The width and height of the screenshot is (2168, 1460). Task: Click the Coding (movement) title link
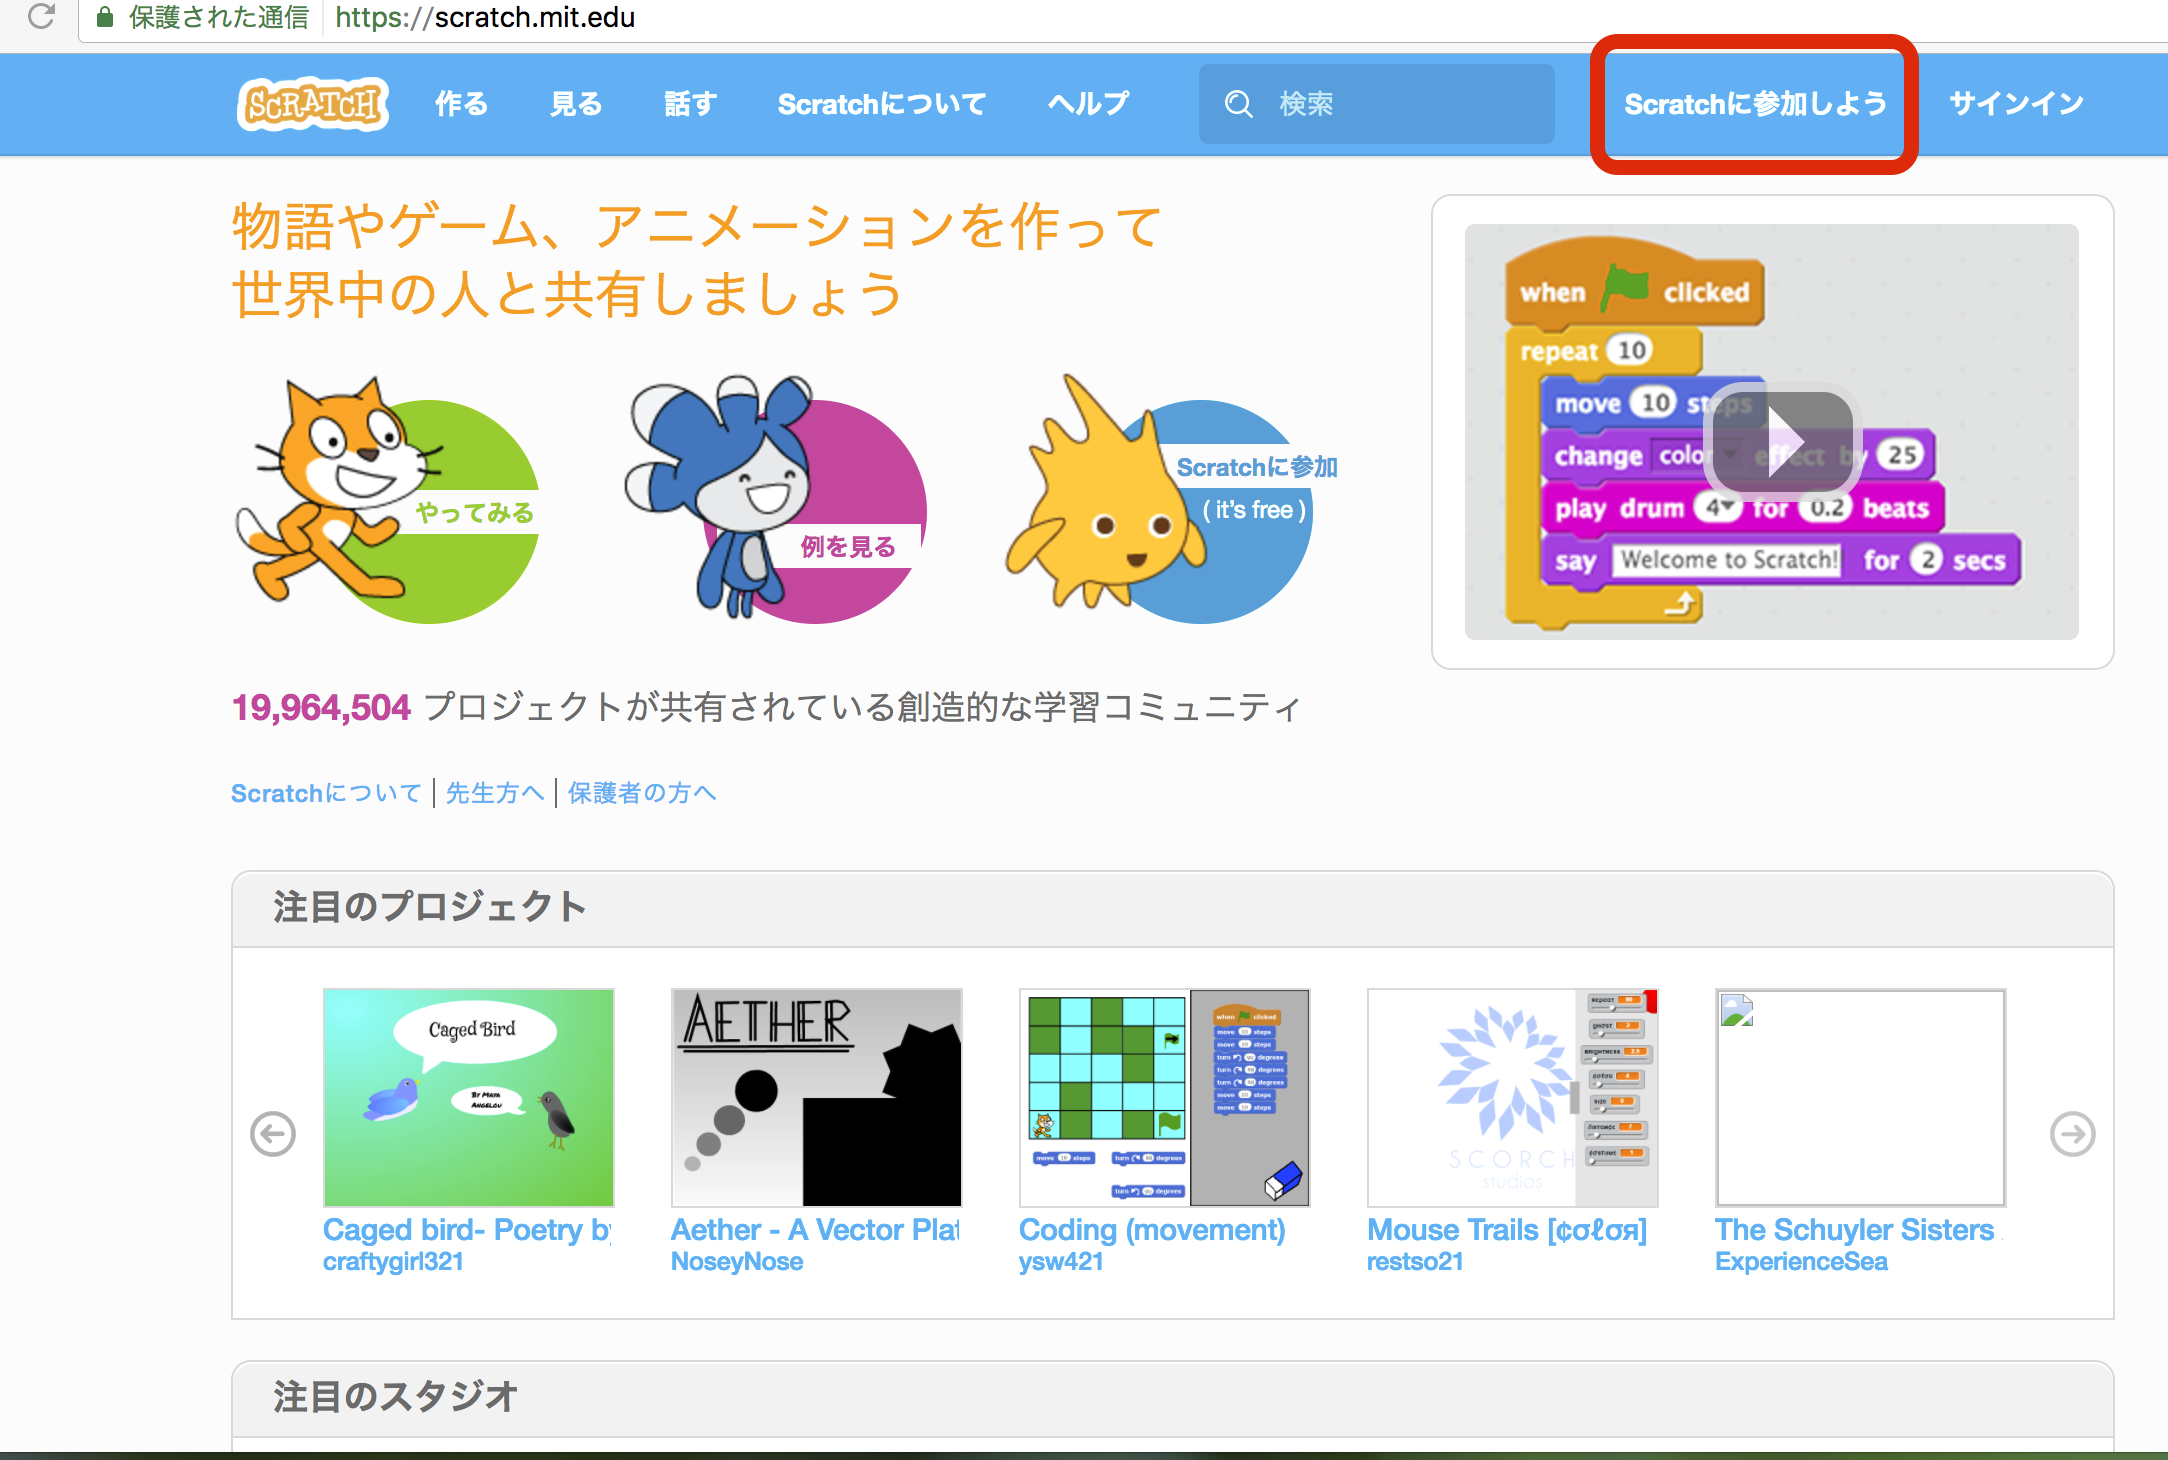click(1152, 1230)
